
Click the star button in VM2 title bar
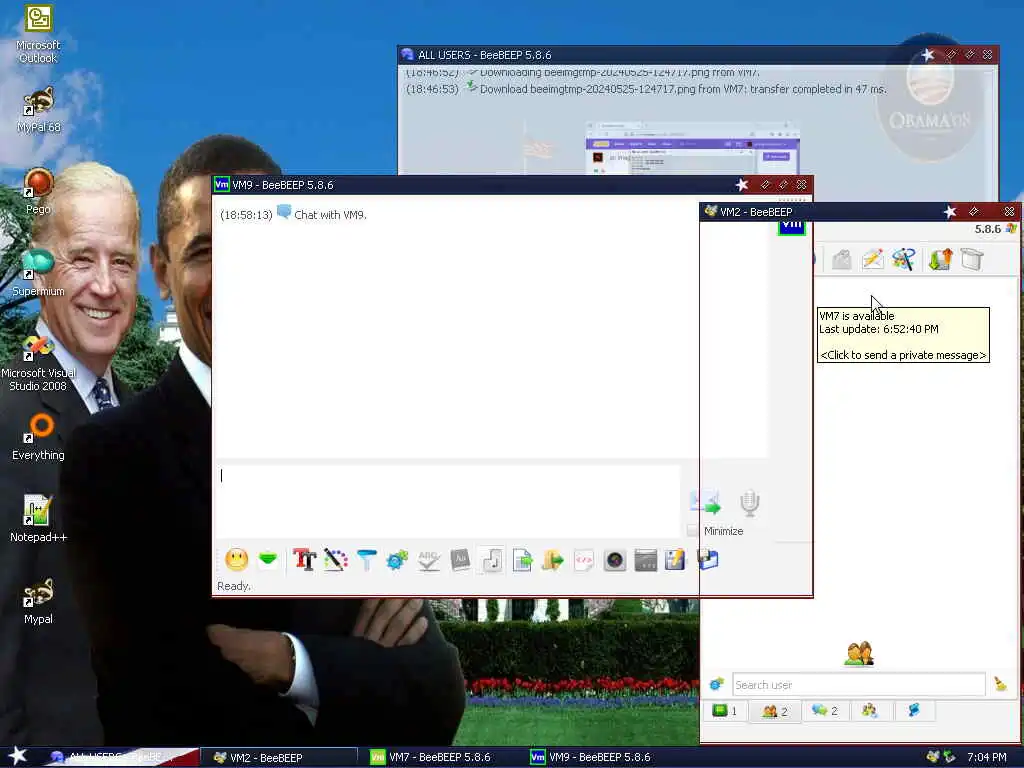click(950, 212)
